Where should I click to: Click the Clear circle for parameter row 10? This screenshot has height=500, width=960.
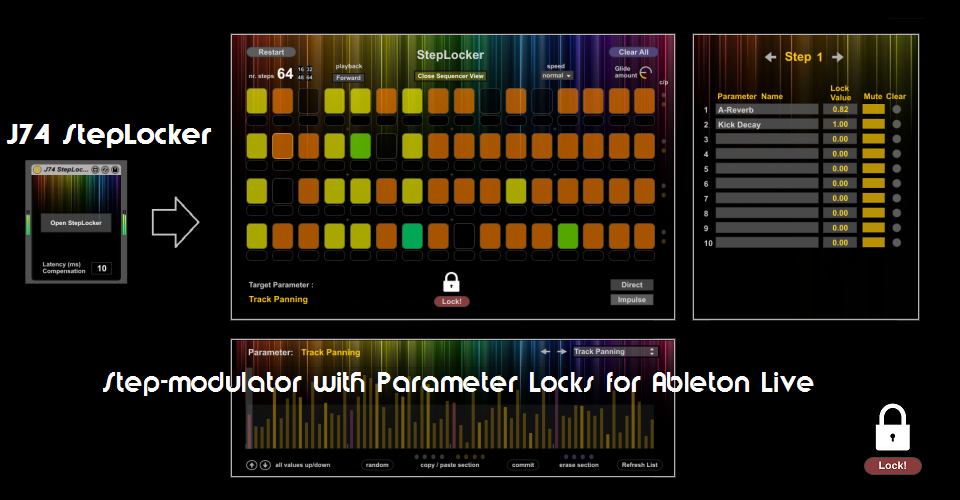pyautogui.click(x=896, y=242)
